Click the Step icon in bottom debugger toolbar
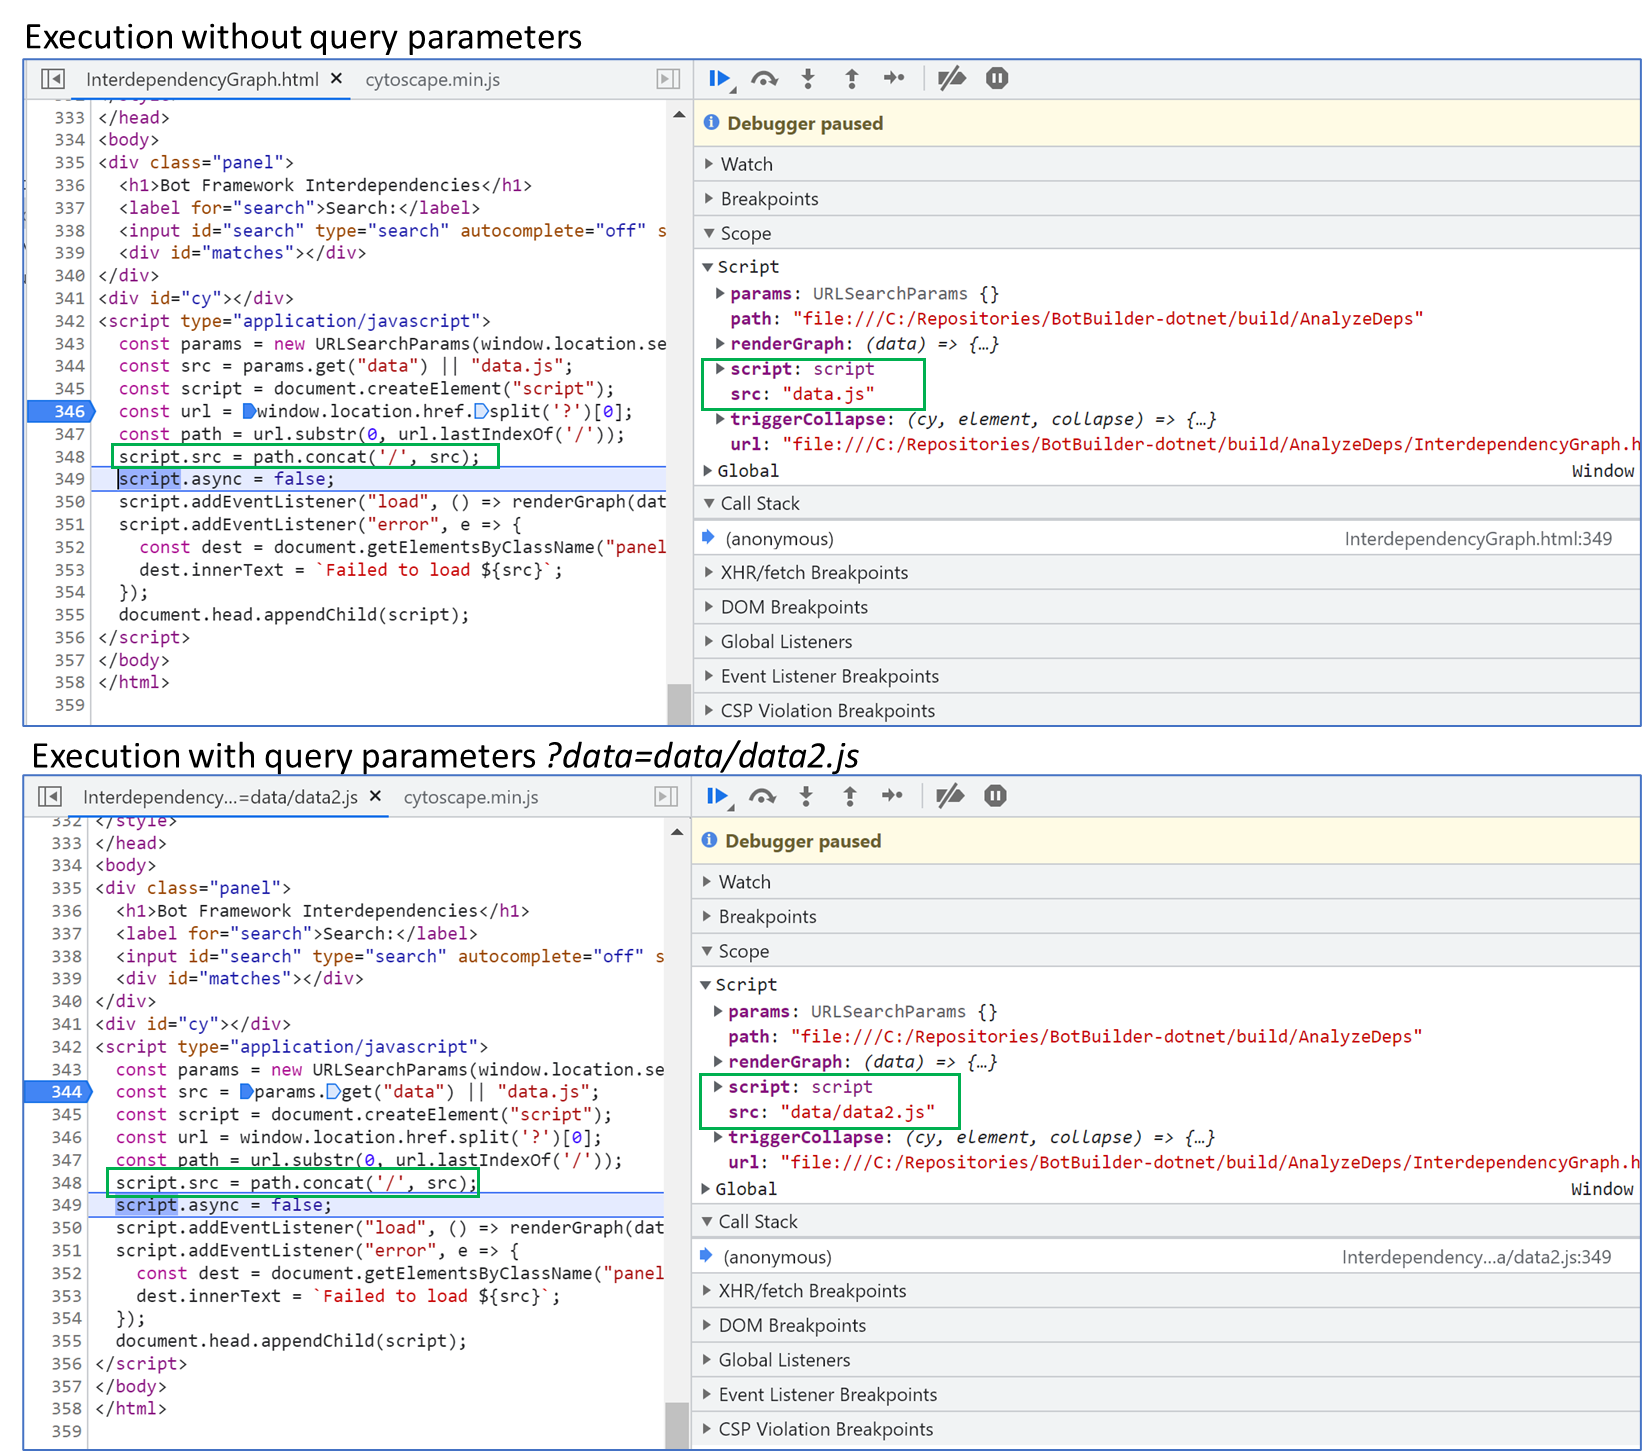 click(x=892, y=796)
